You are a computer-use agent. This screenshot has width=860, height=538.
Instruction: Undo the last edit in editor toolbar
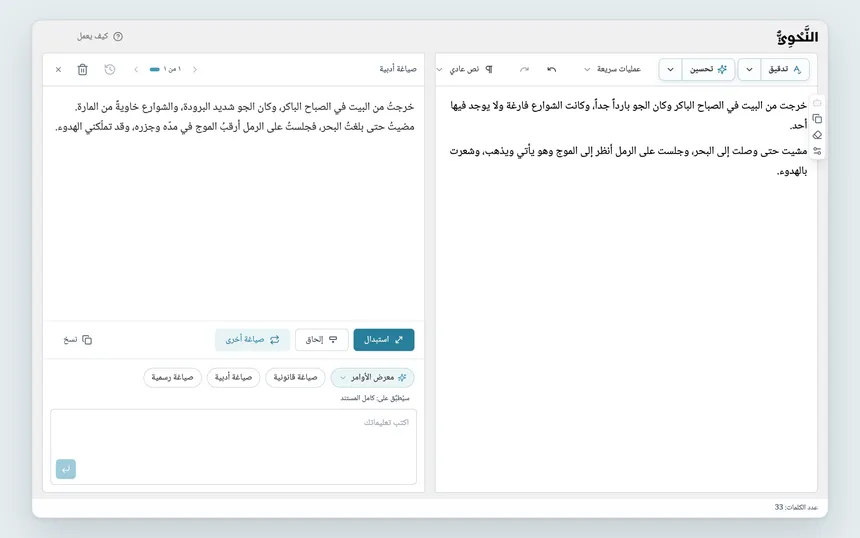coord(551,69)
